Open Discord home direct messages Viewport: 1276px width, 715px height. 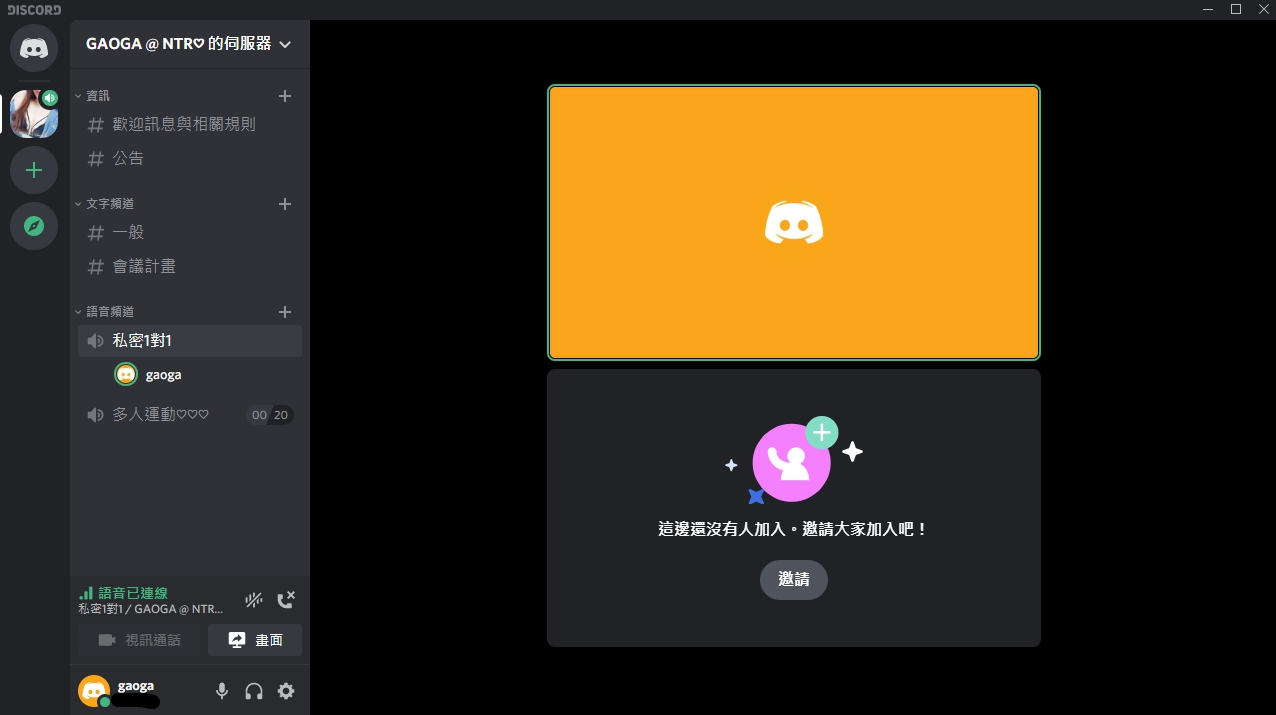point(34,48)
